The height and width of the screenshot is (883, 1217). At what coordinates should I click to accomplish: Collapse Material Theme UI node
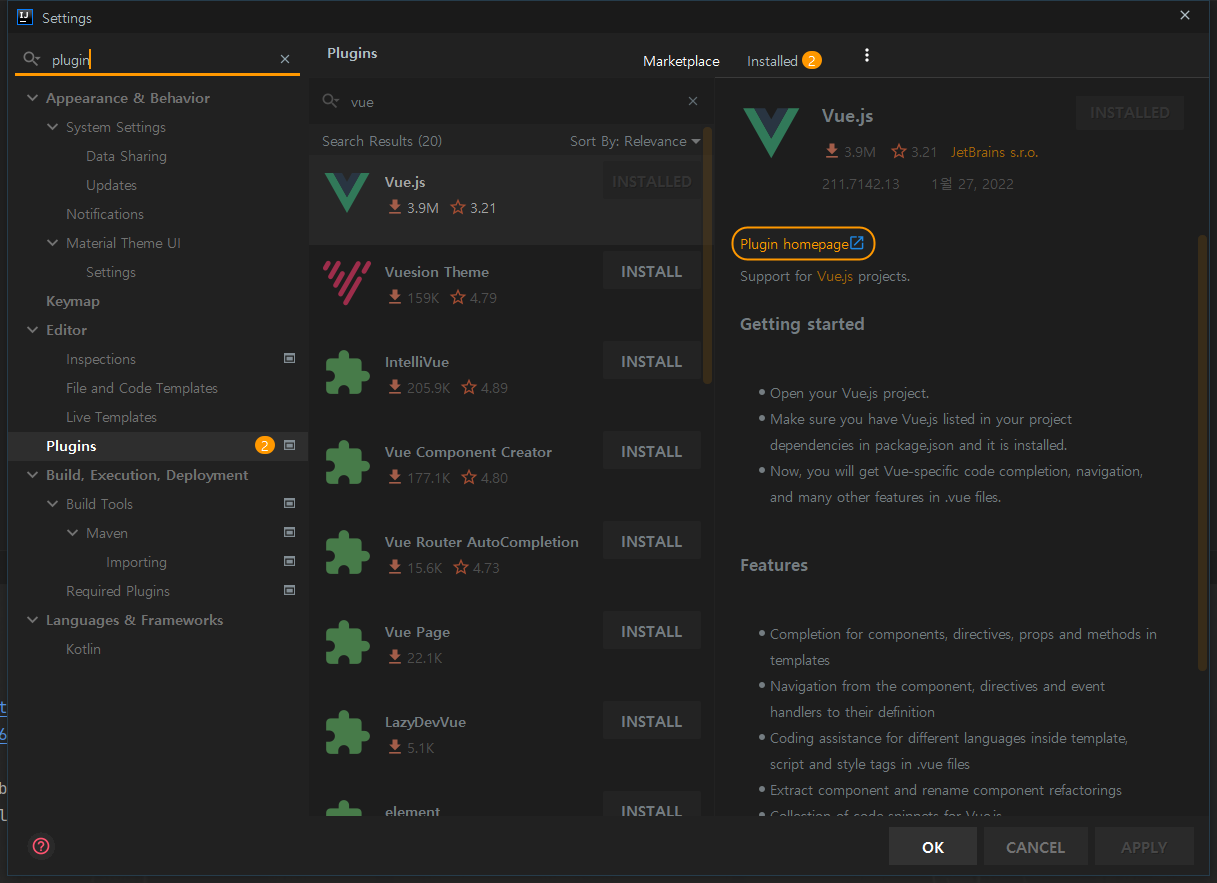pos(53,243)
